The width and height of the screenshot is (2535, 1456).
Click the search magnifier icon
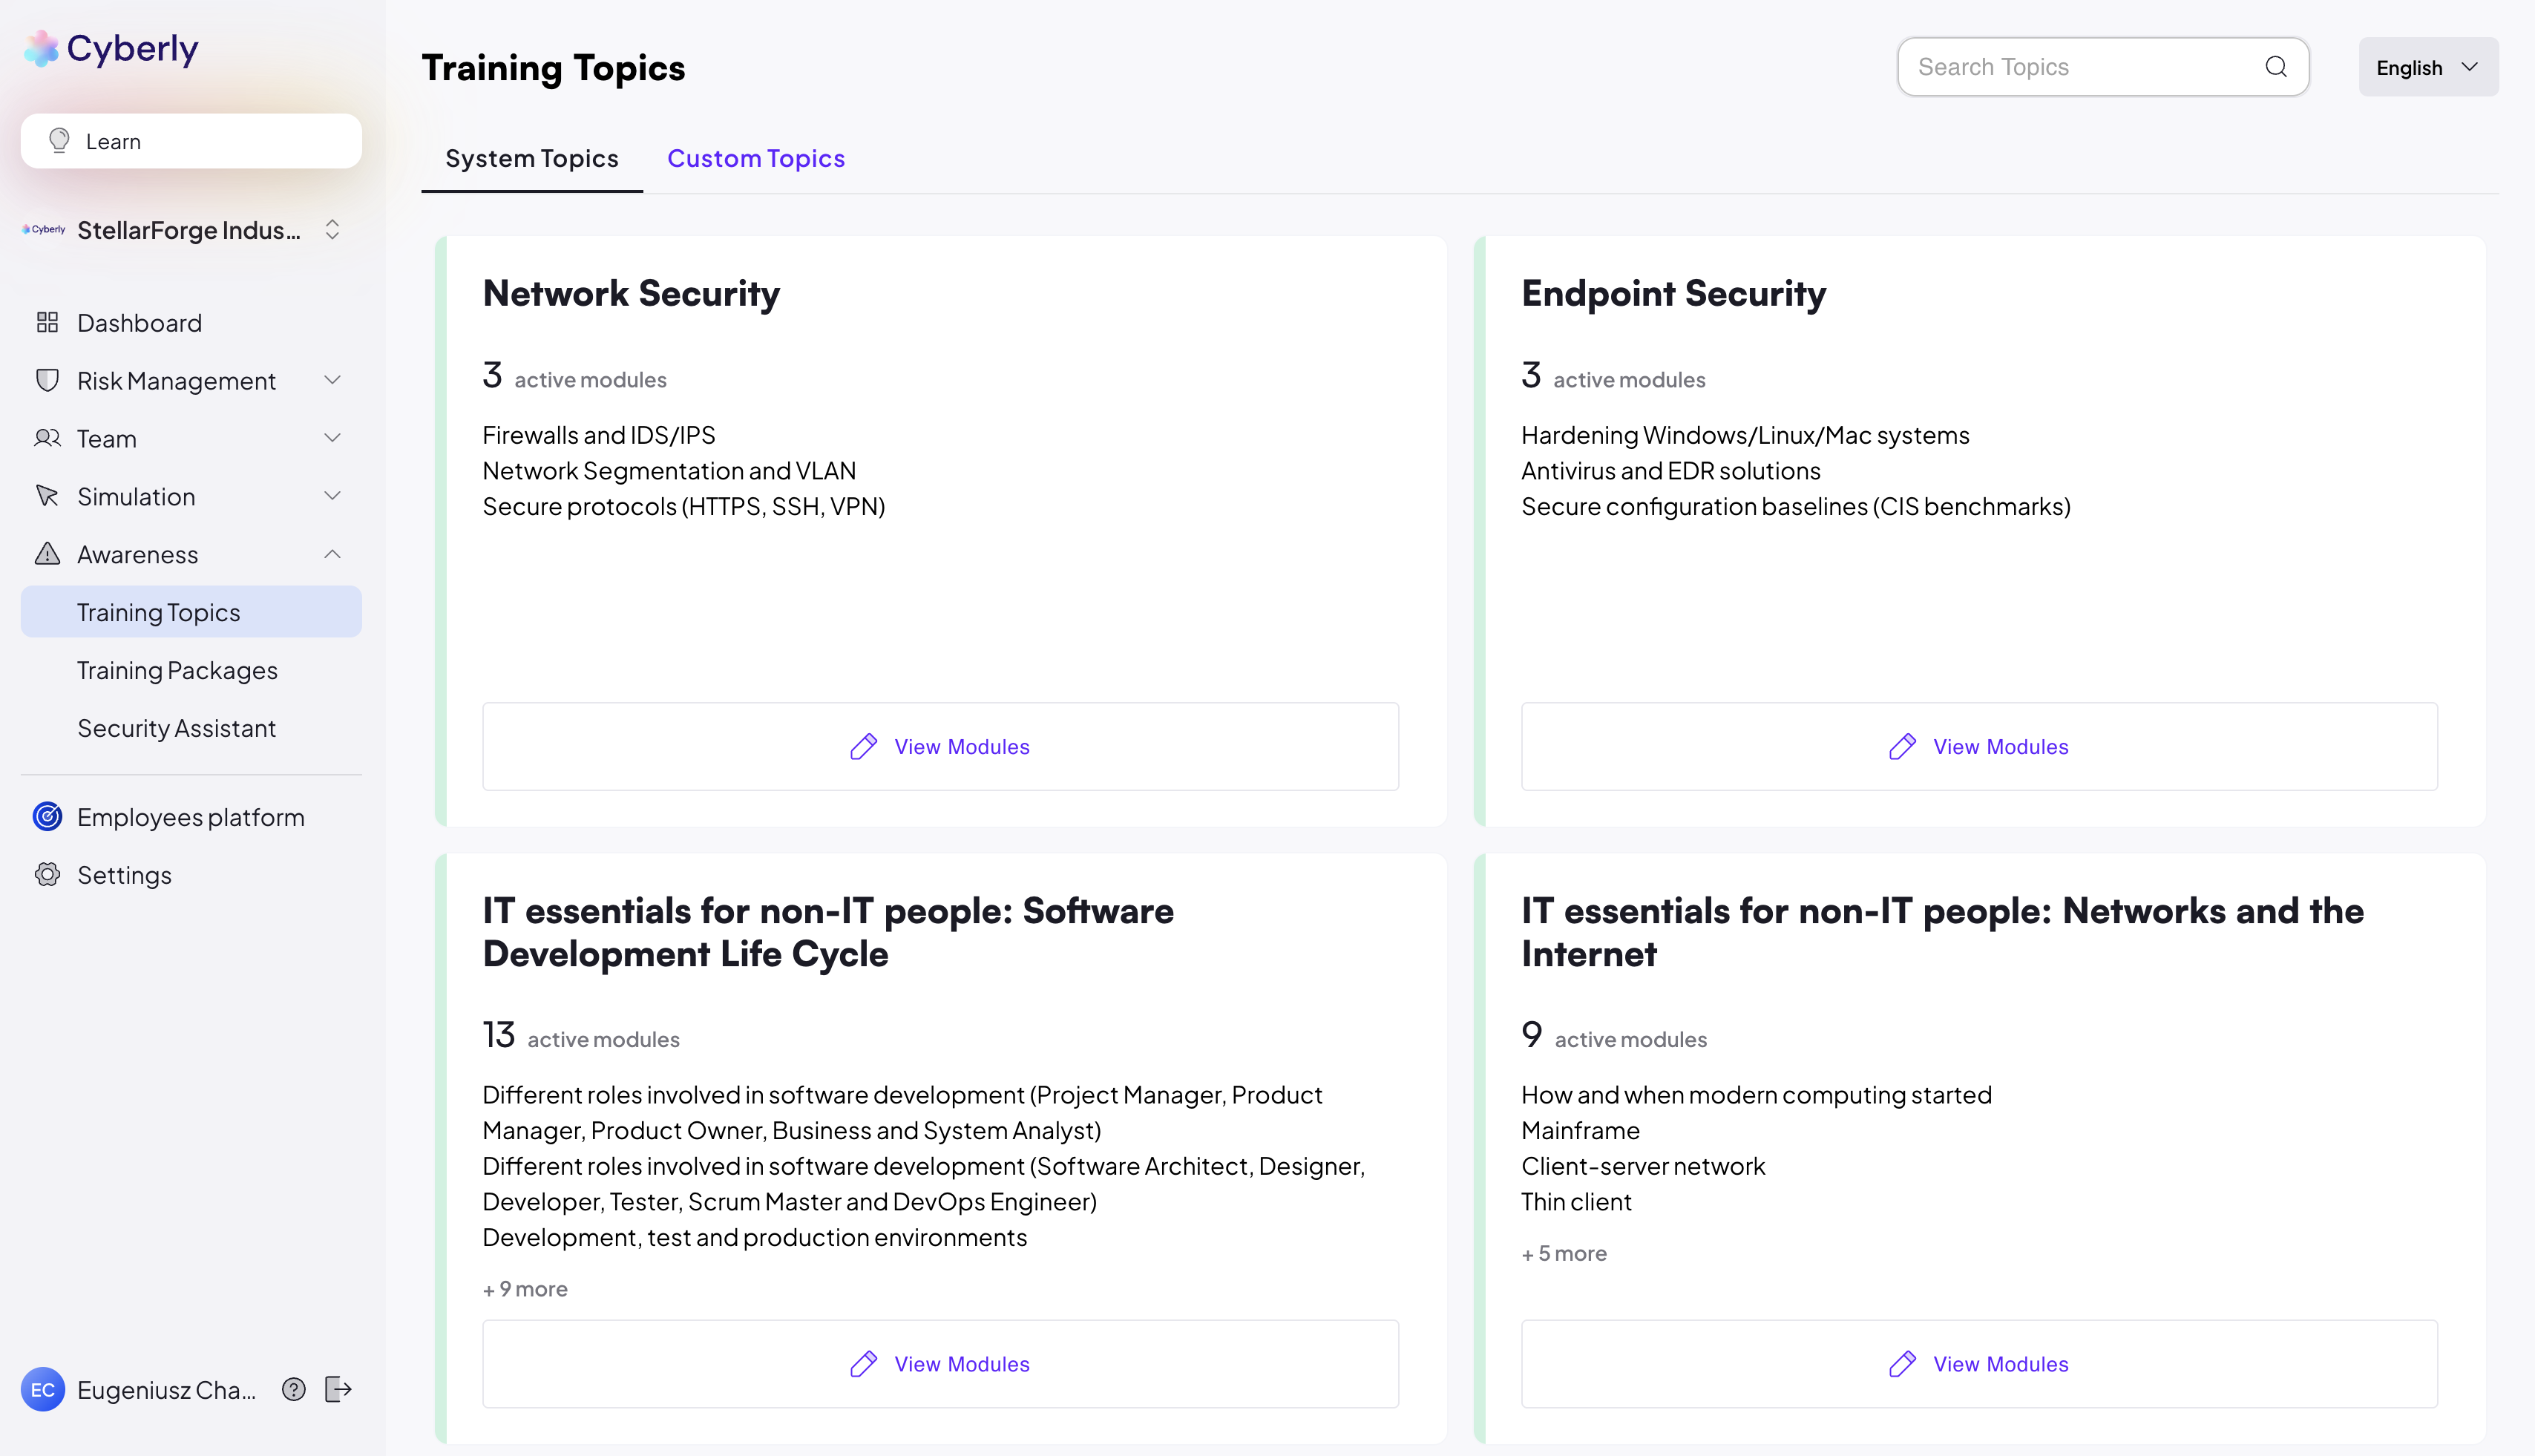point(2275,66)
